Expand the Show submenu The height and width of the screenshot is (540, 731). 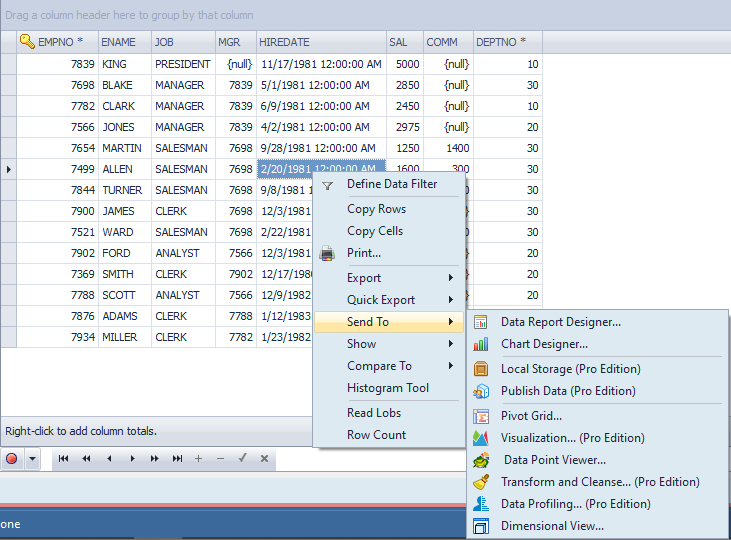[390, 344]
